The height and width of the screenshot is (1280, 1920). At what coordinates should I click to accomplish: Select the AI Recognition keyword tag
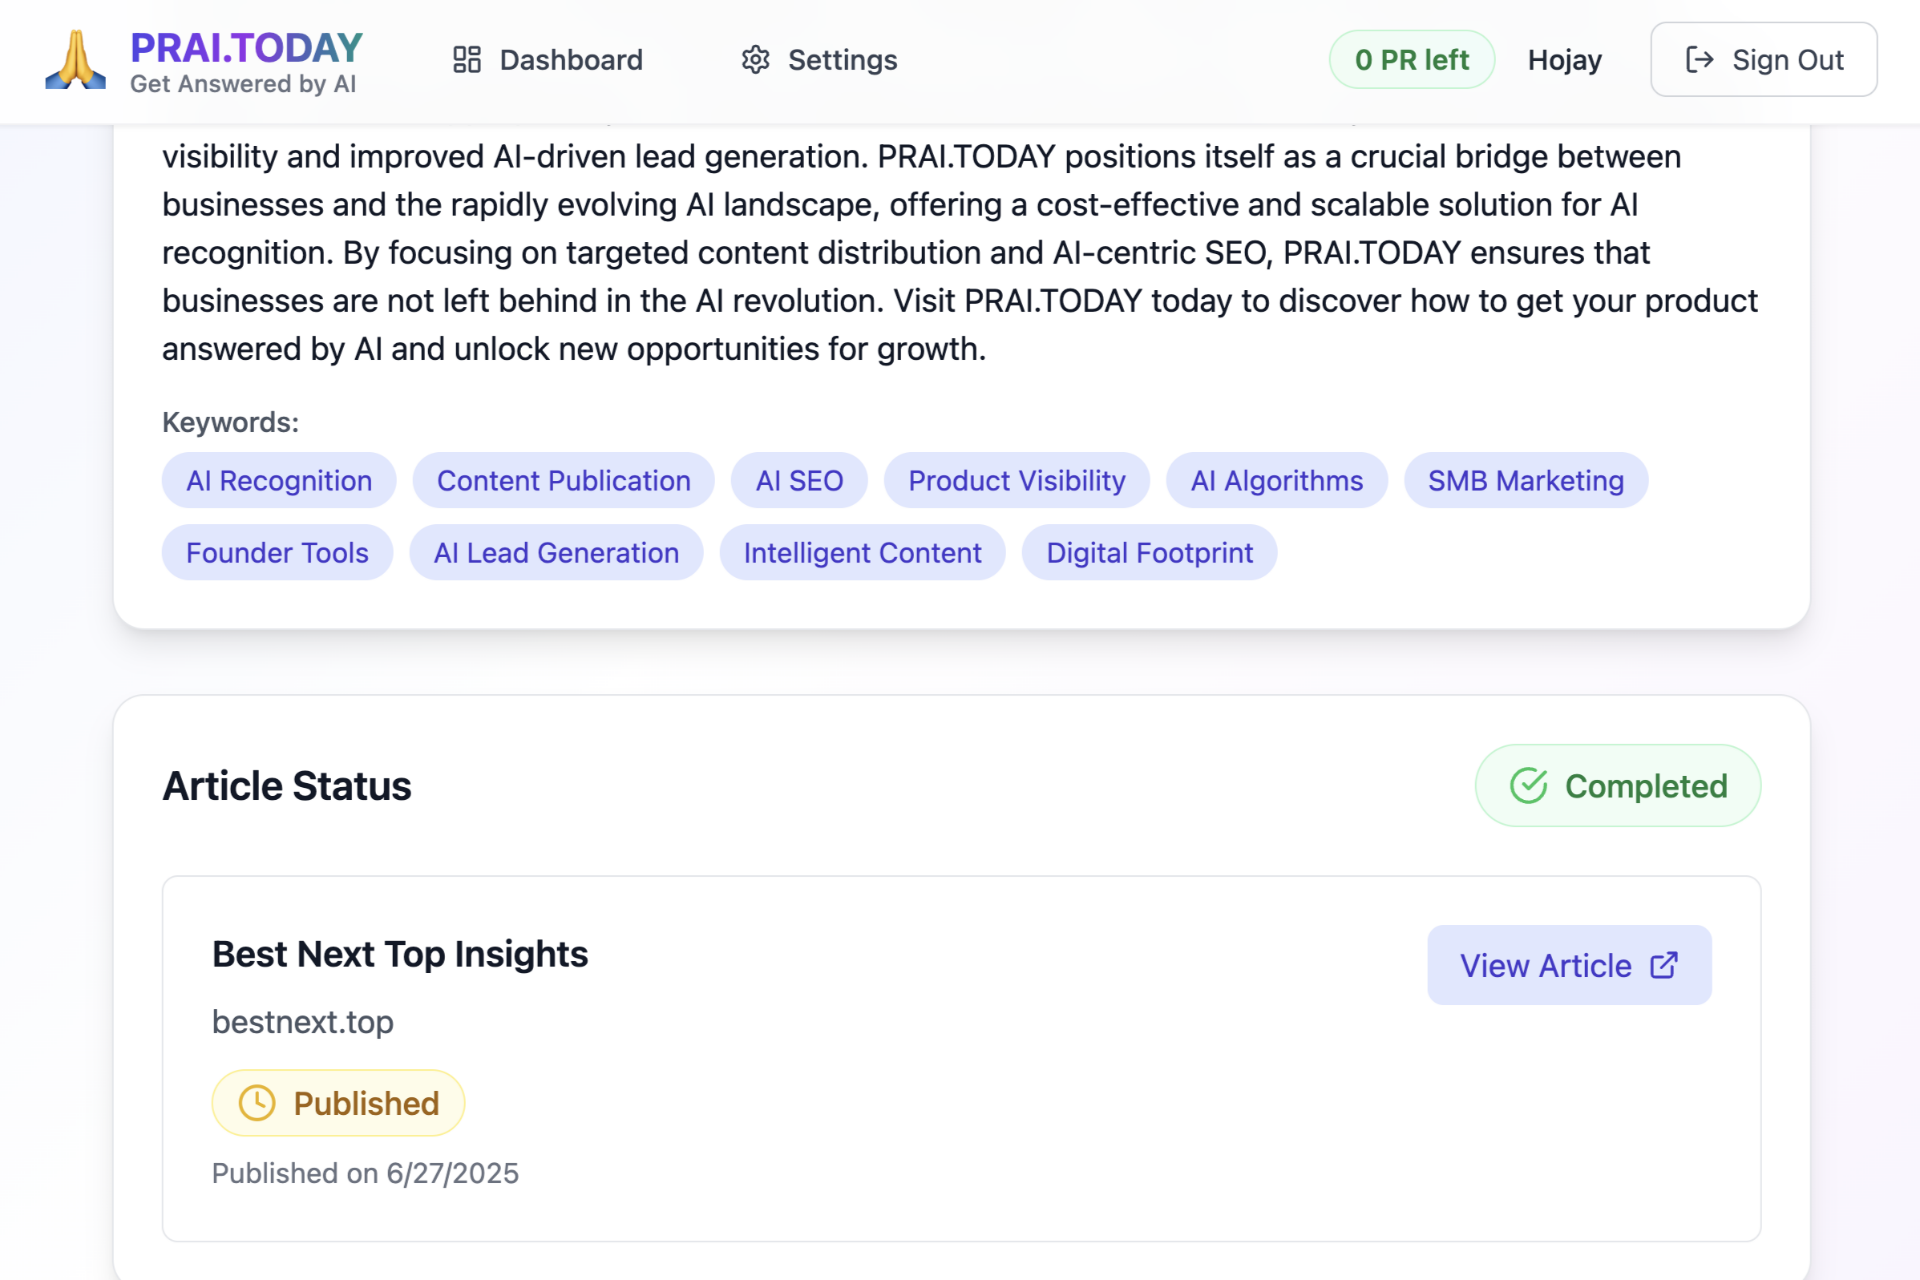pos(279,481)
